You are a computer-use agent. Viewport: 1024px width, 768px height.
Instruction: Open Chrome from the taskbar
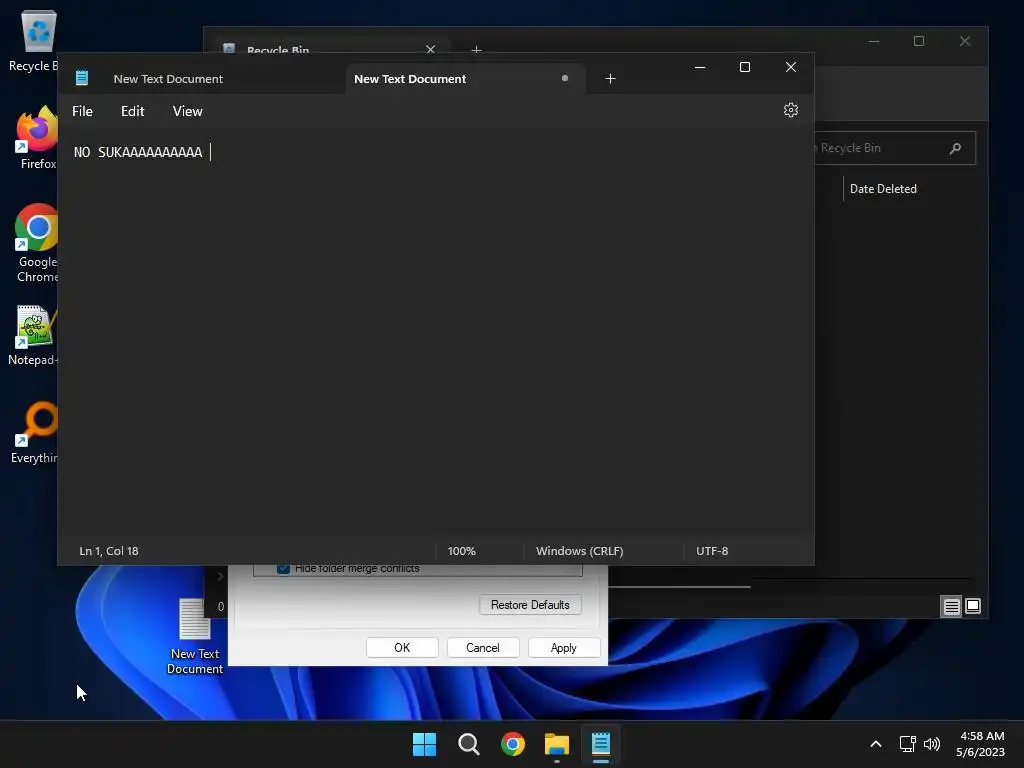click(x=513, y=744)
